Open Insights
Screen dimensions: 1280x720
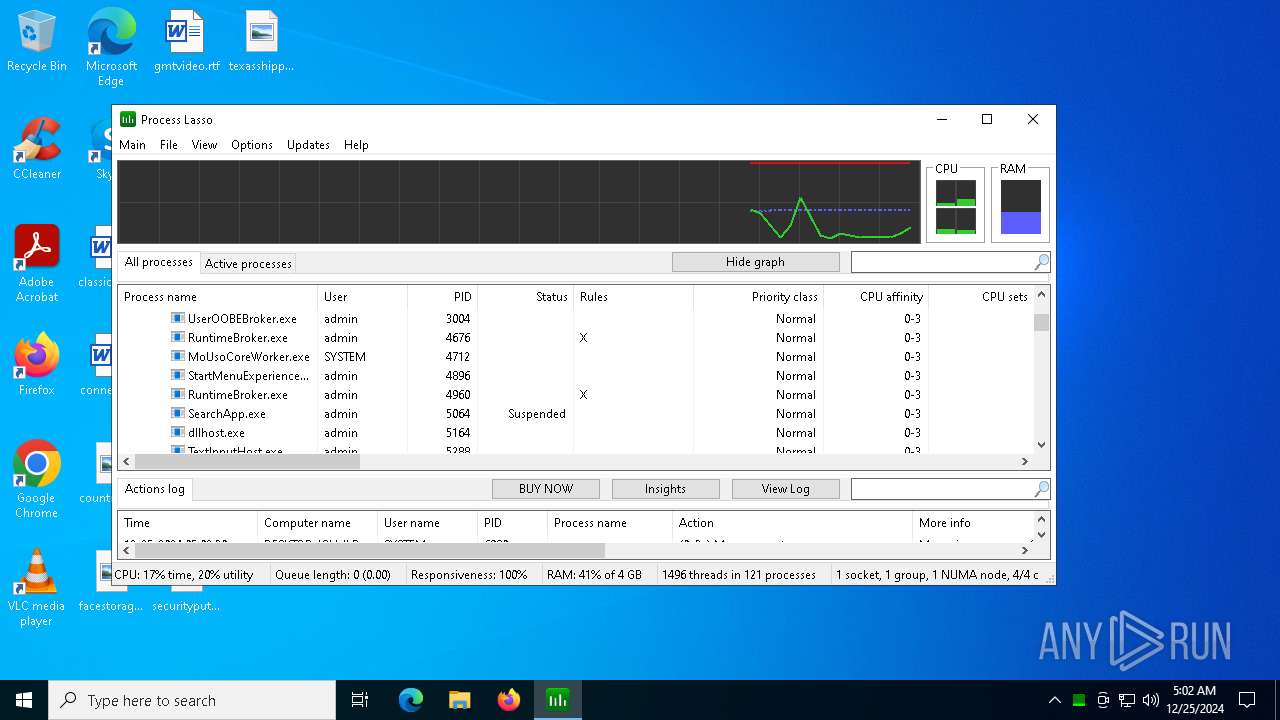[x=665, y=489]
